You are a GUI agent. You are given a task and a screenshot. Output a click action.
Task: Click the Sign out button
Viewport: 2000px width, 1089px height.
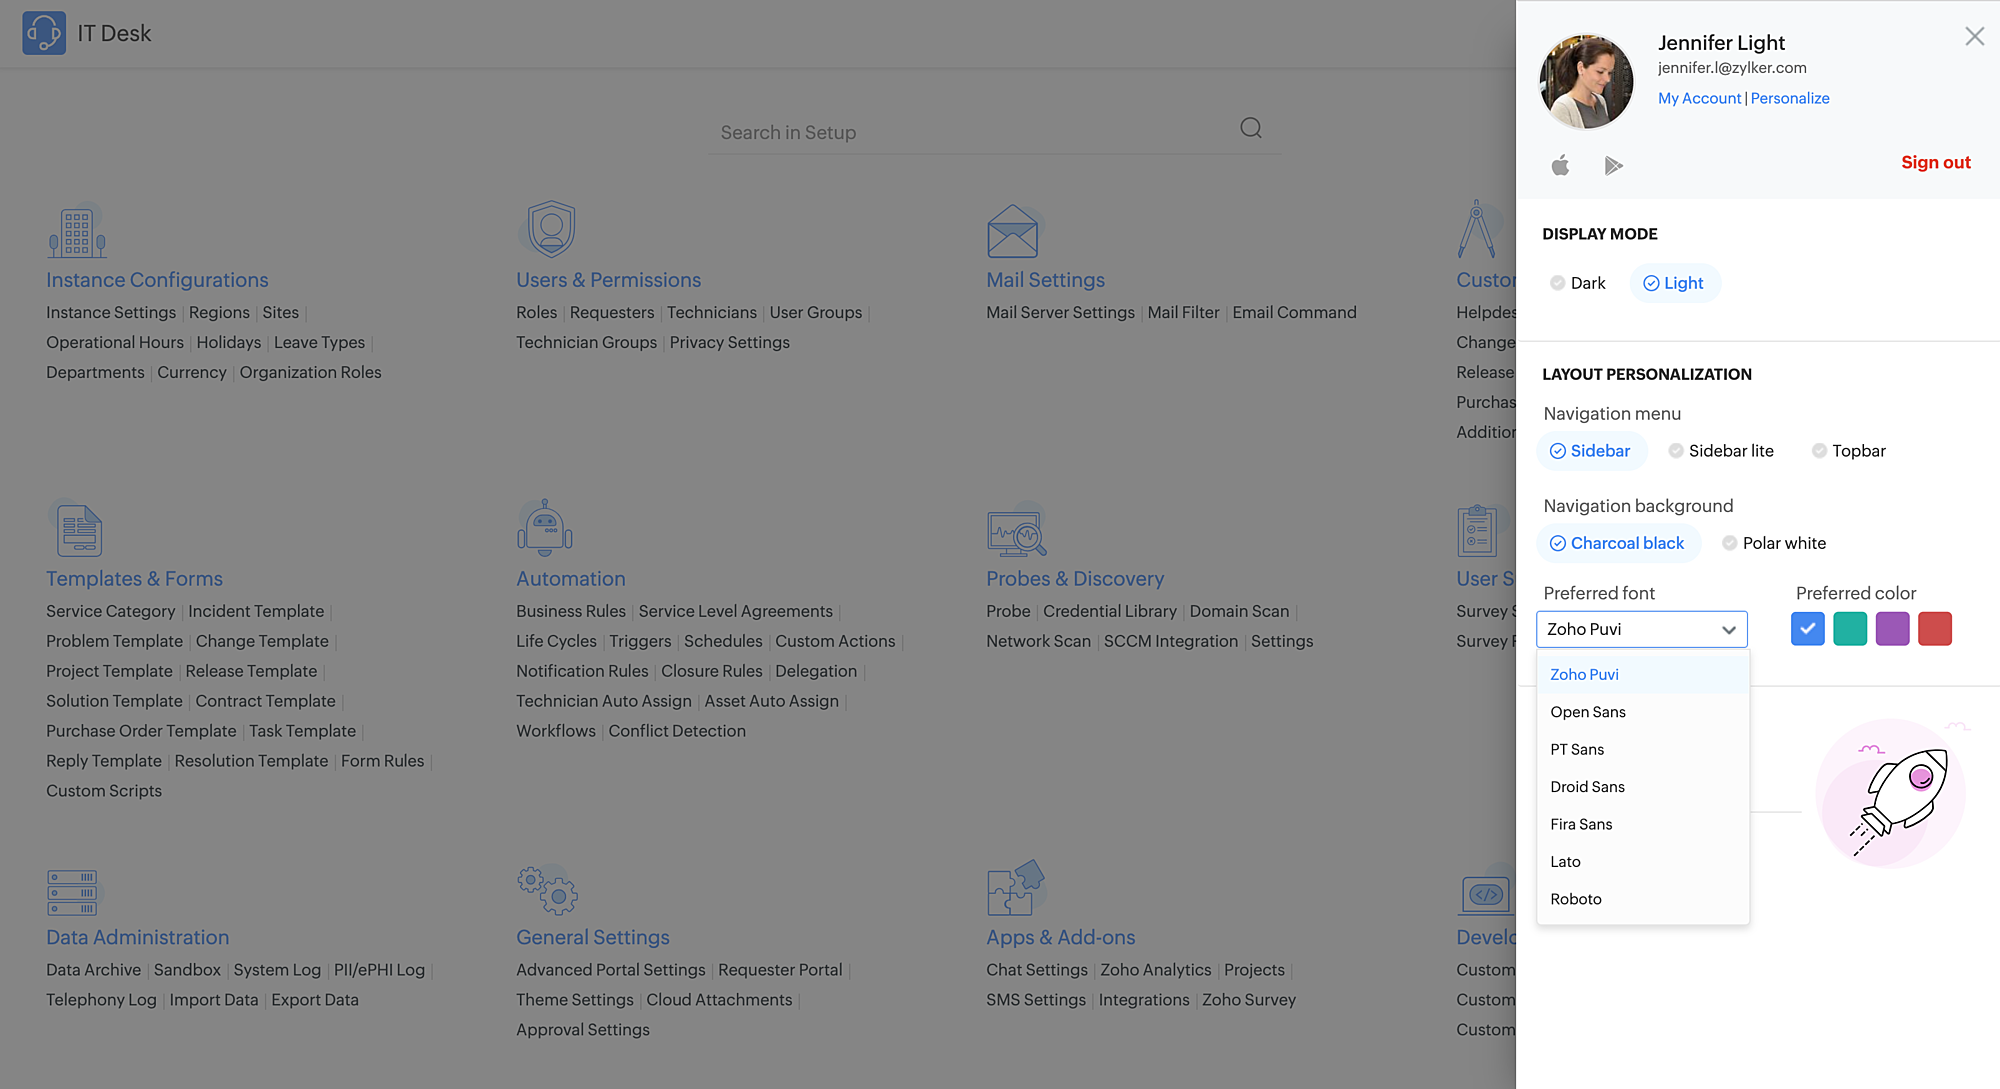pos(1935,162)
